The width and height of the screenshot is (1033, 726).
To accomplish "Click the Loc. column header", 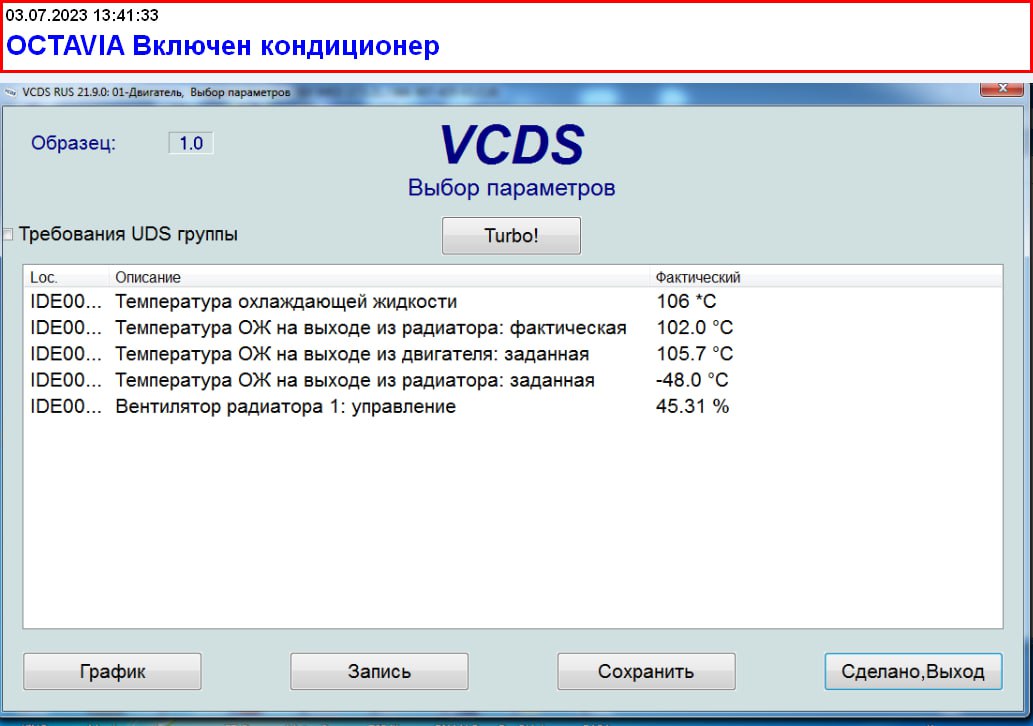I will pyautogui.click(x=66, y=277).
